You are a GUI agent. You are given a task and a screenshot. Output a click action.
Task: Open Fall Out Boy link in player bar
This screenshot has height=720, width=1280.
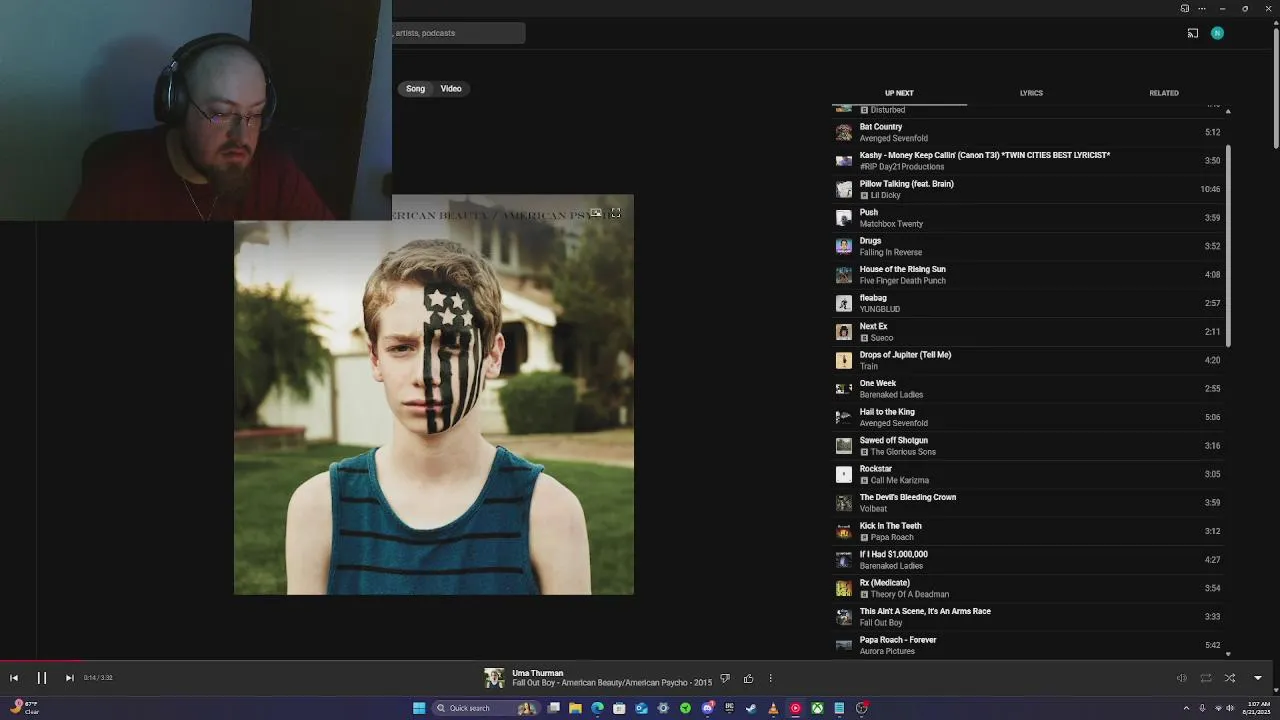534,683
